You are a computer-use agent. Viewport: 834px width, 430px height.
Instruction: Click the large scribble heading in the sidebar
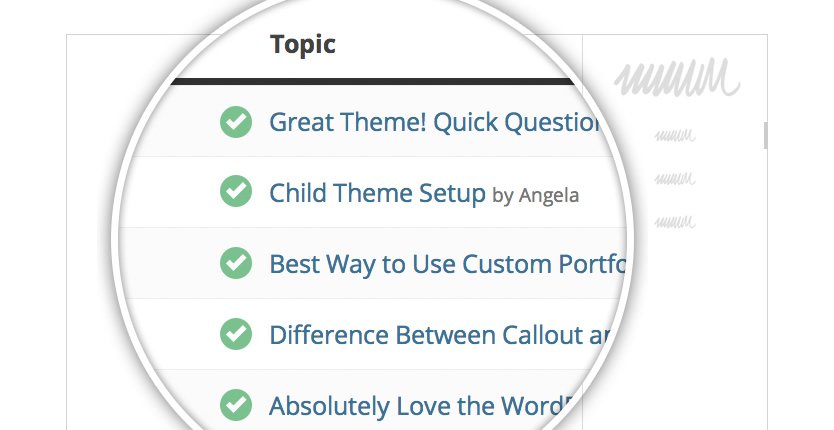[677, 78]
